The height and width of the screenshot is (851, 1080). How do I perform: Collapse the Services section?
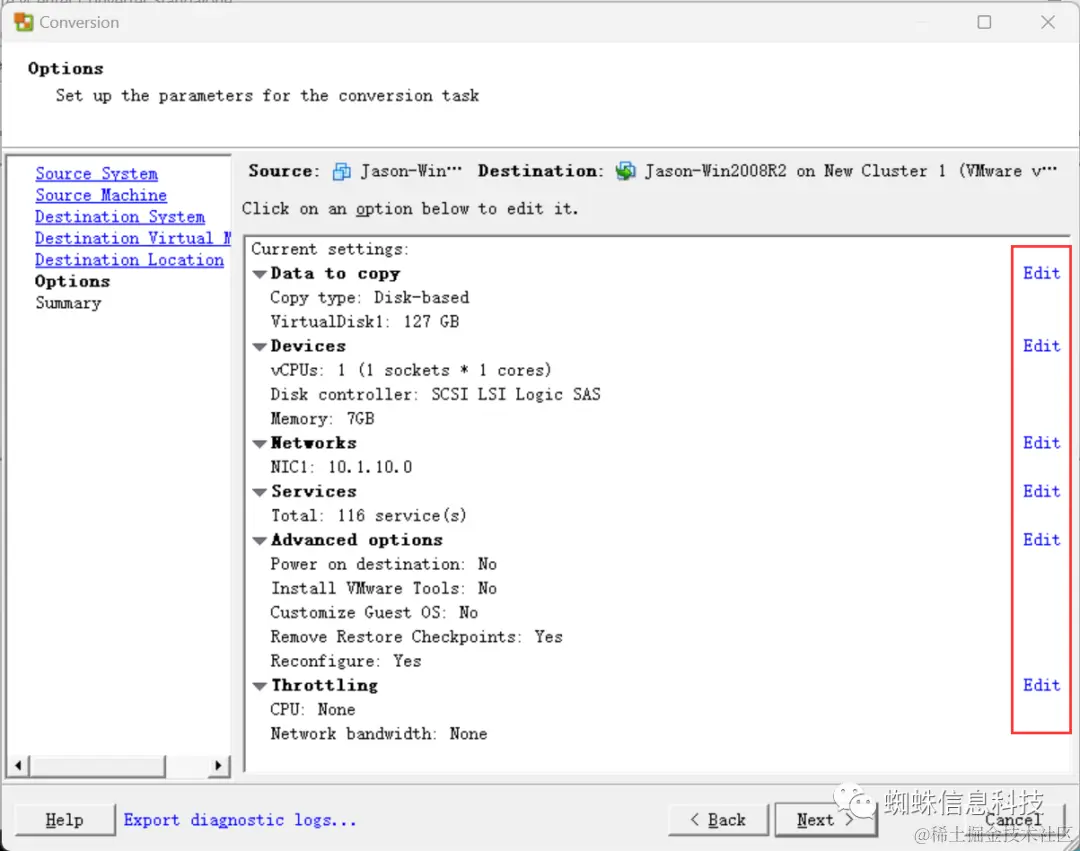click(x=260, y=492)
